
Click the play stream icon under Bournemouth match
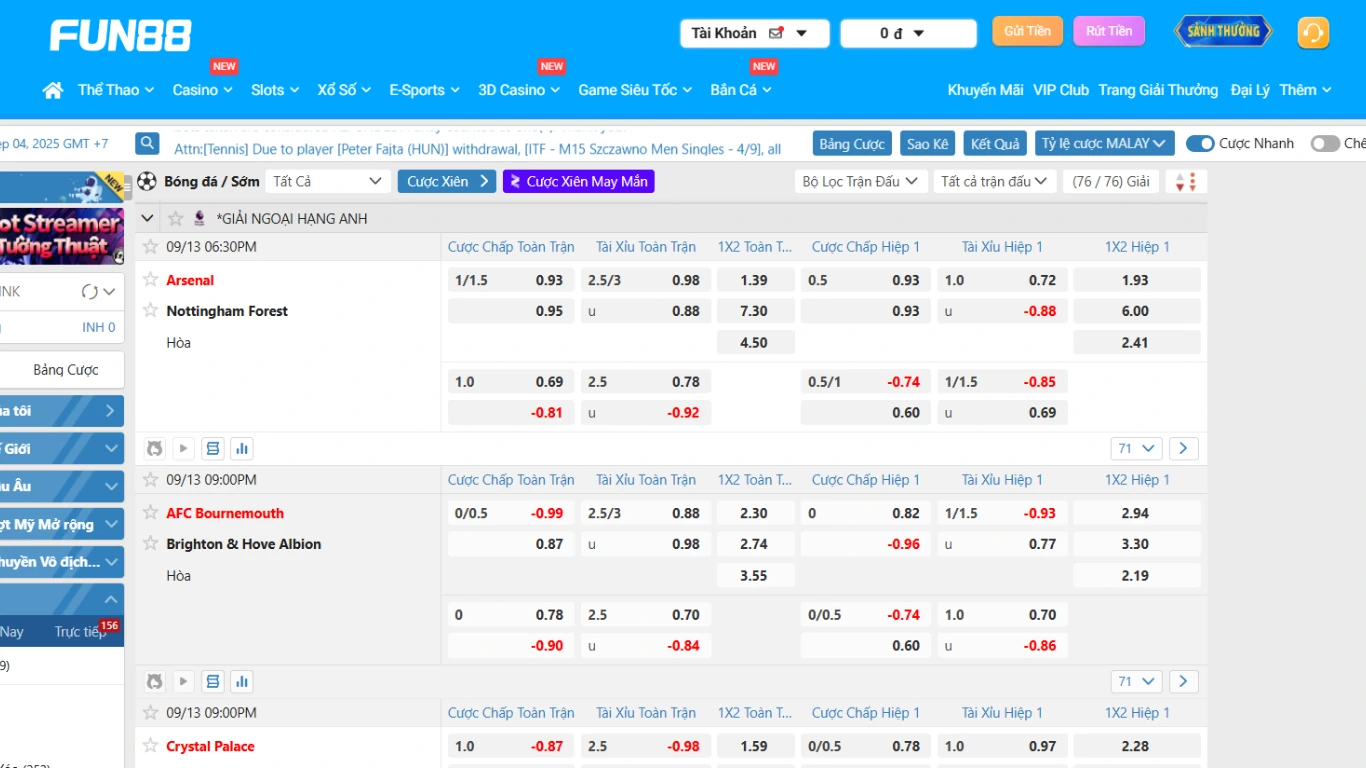[x=183, y=681]
